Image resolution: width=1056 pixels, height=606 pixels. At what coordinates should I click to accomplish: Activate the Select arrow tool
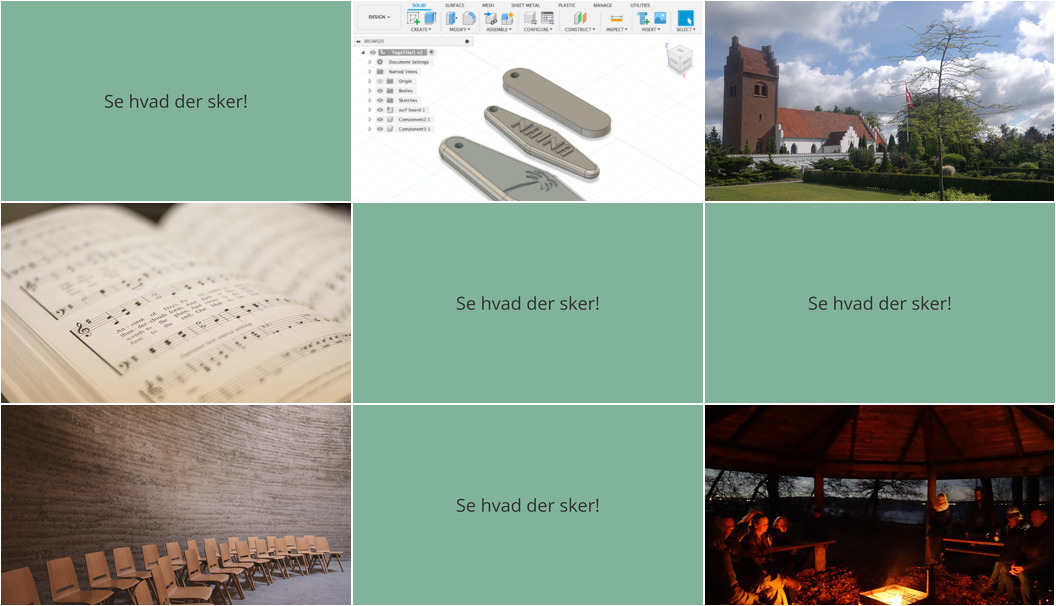point(685,18)
